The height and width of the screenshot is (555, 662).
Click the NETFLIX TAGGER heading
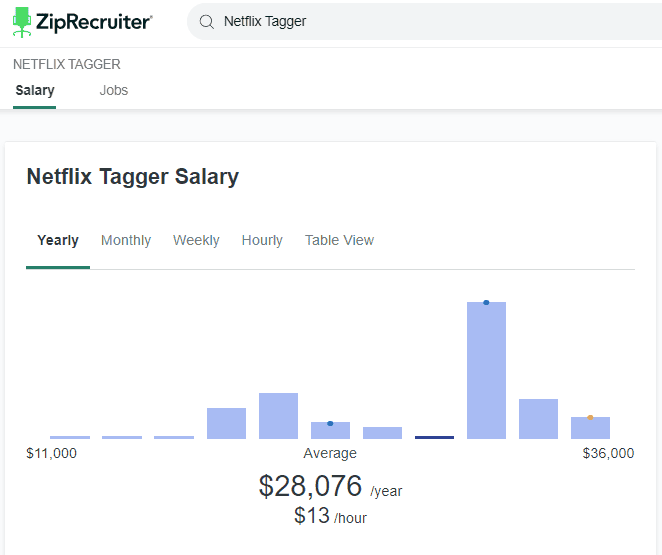(67, 64)
